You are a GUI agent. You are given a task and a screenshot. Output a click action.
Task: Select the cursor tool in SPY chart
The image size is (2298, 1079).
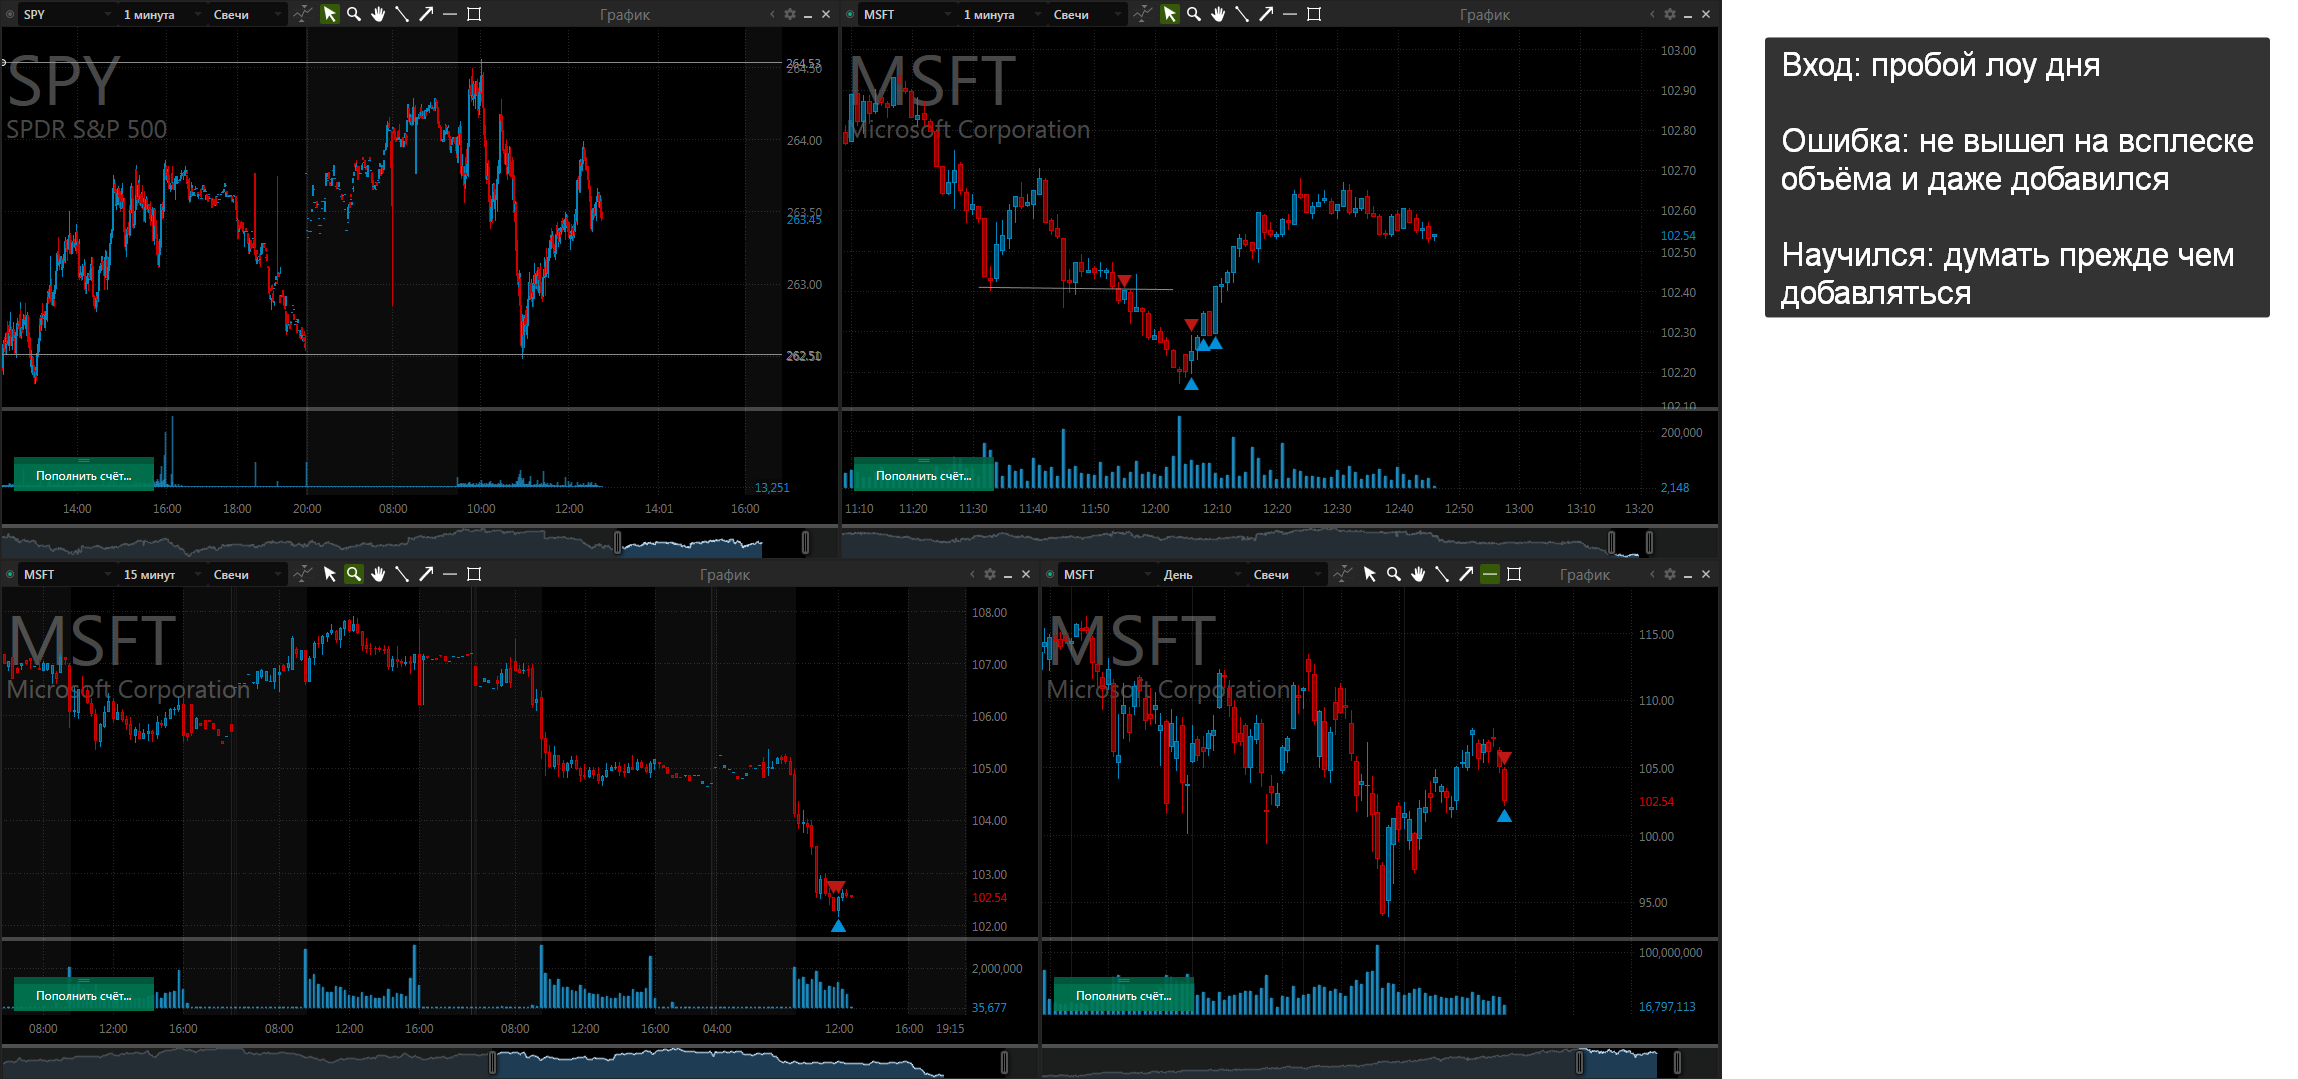[x=330, y=14]
